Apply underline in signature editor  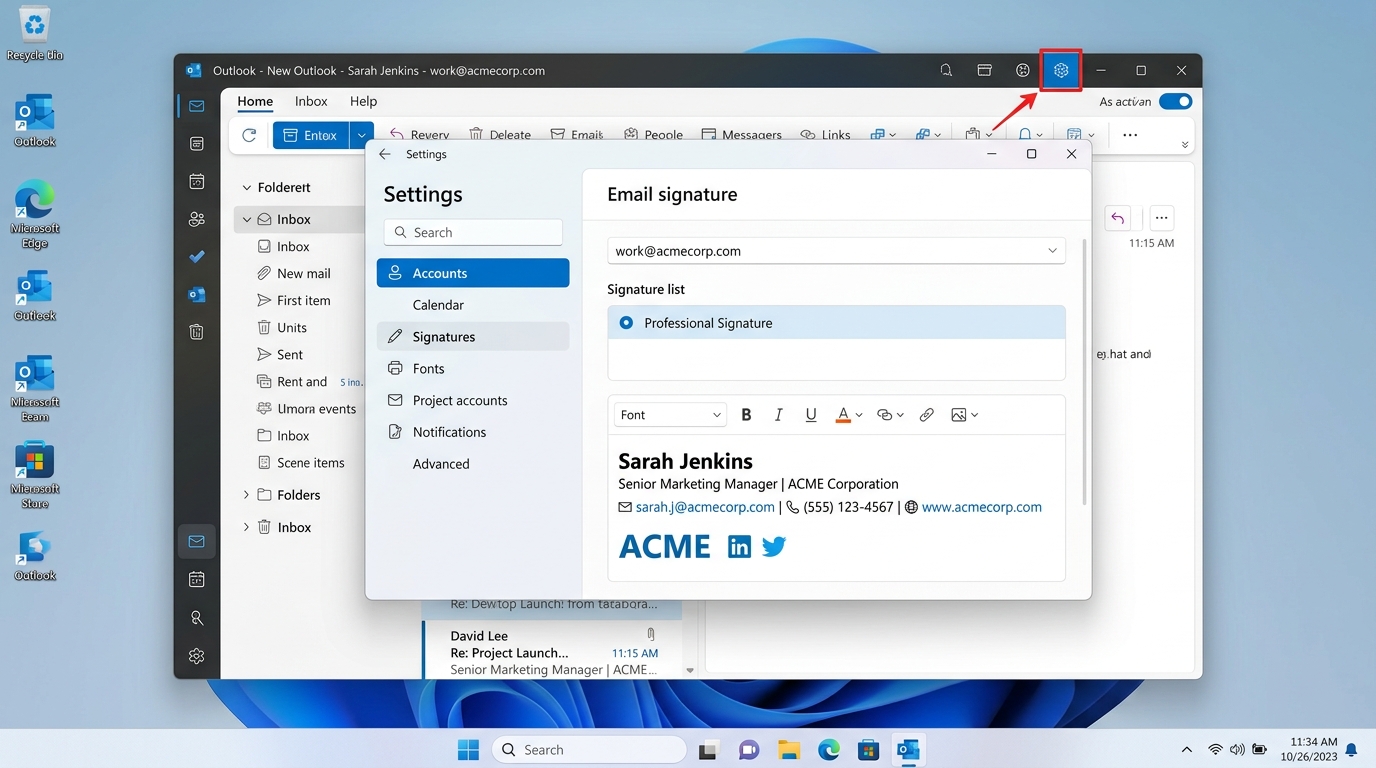click(811, 415)
